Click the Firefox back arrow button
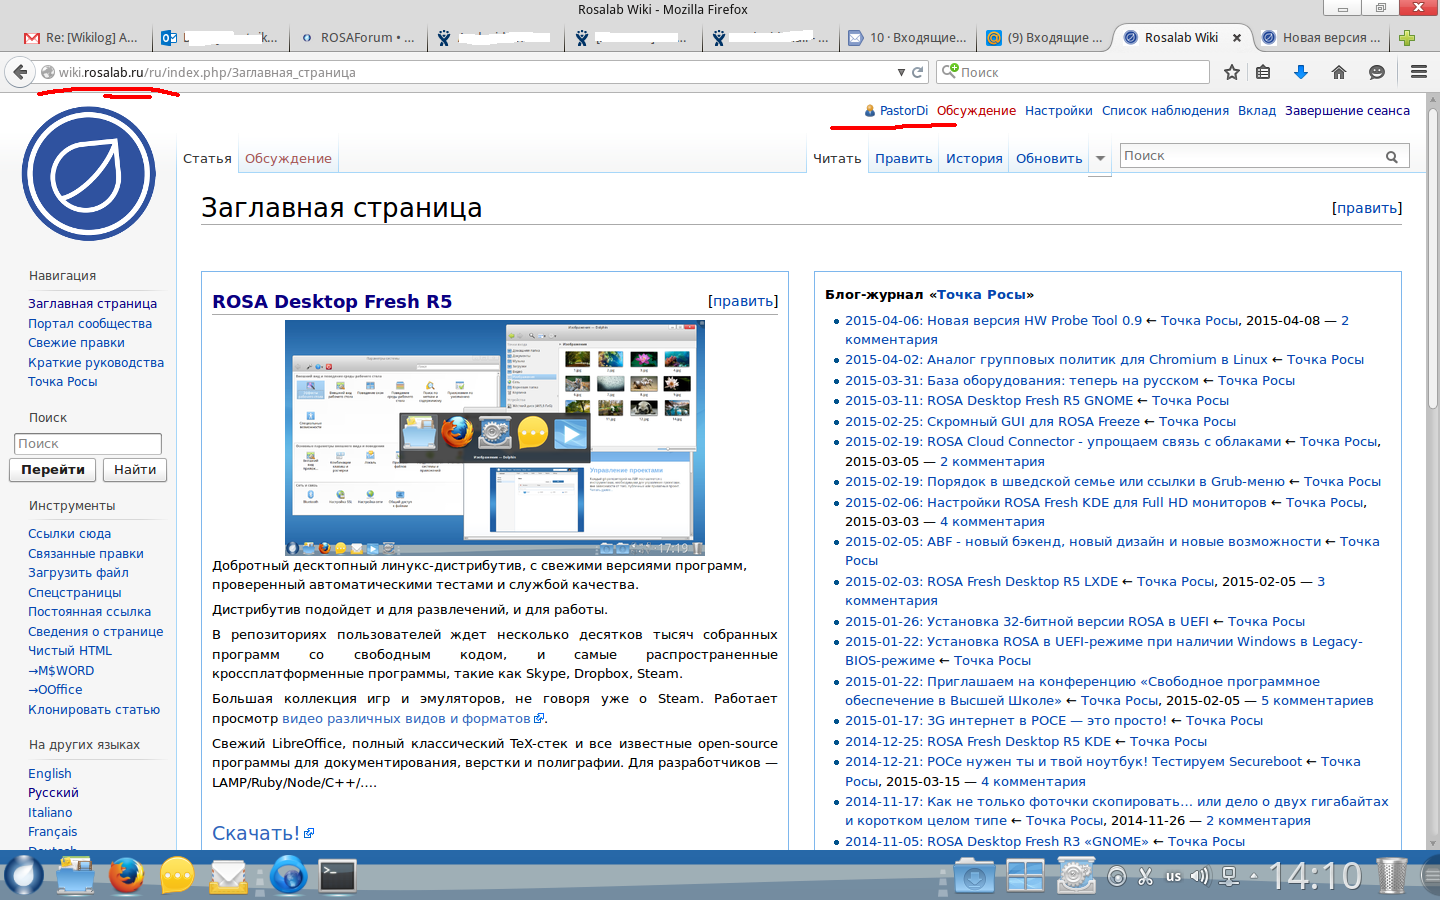This screenshot has width=1440, height=900. tap(20, 72)
